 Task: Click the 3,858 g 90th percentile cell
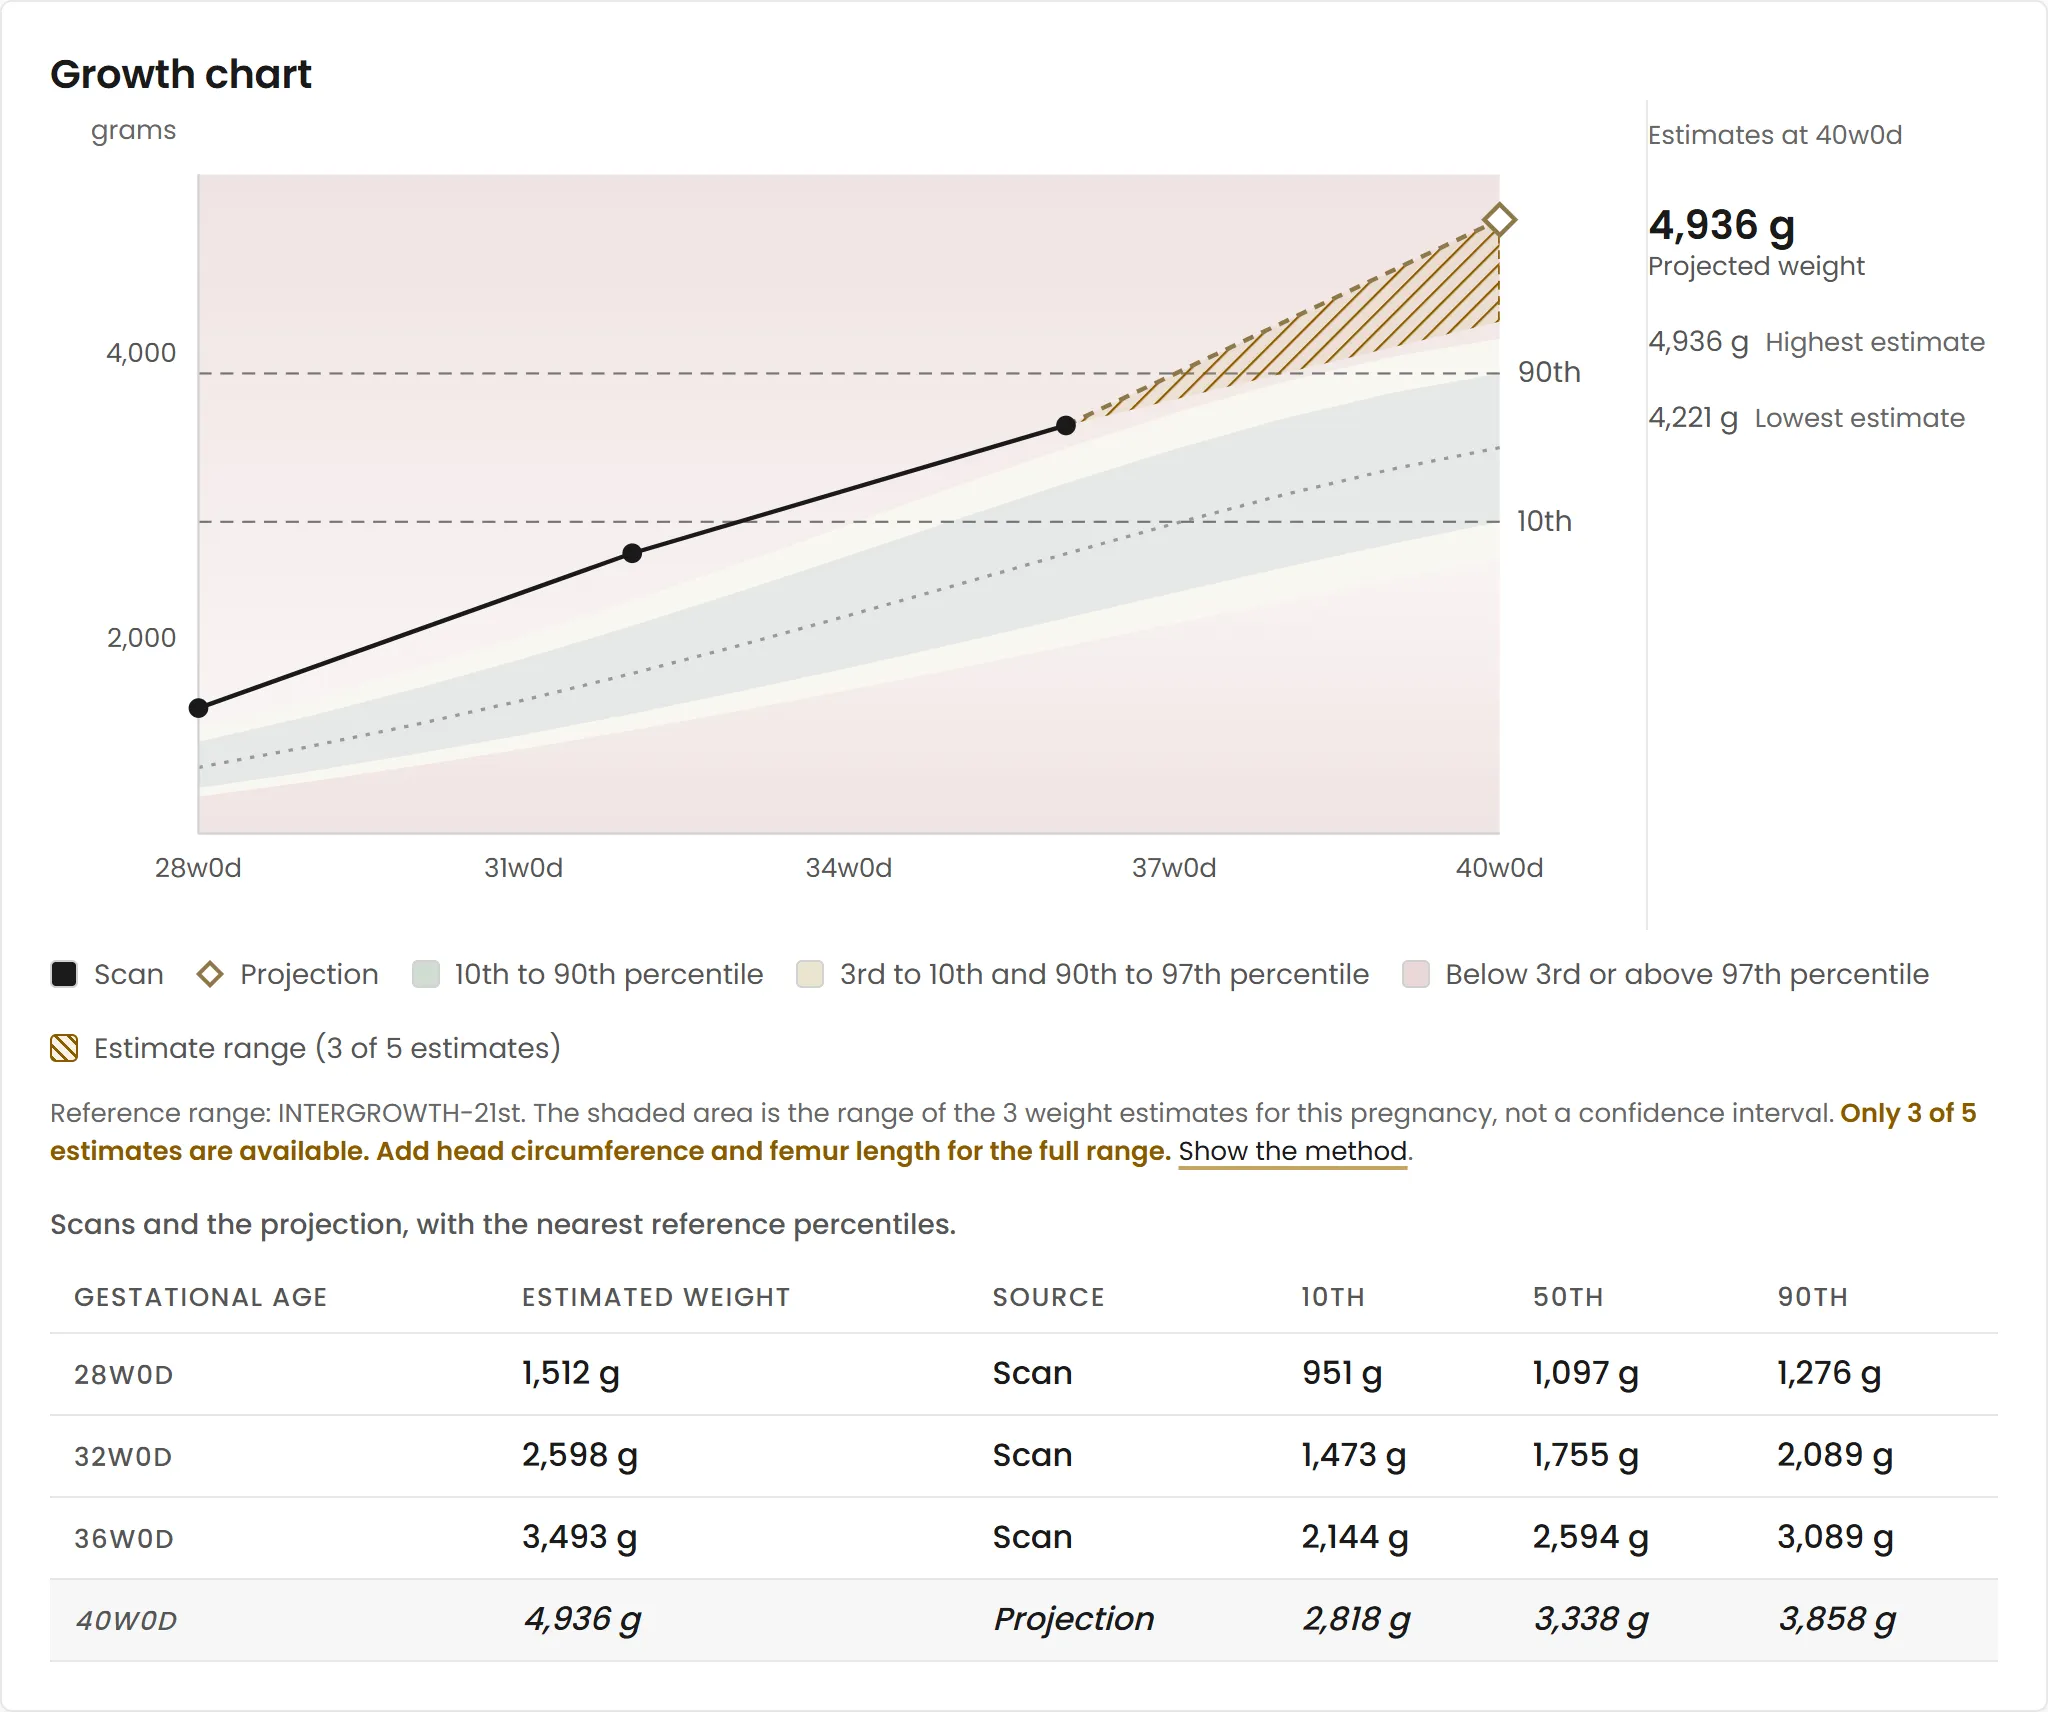(x=1837, y=1619)
